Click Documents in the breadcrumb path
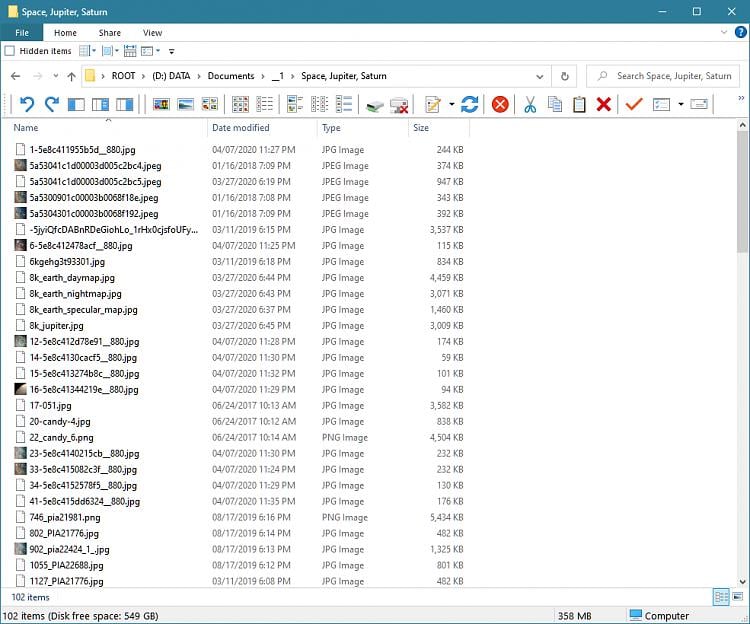This screenshot has height=624, width=750. [x=230, y=76]
